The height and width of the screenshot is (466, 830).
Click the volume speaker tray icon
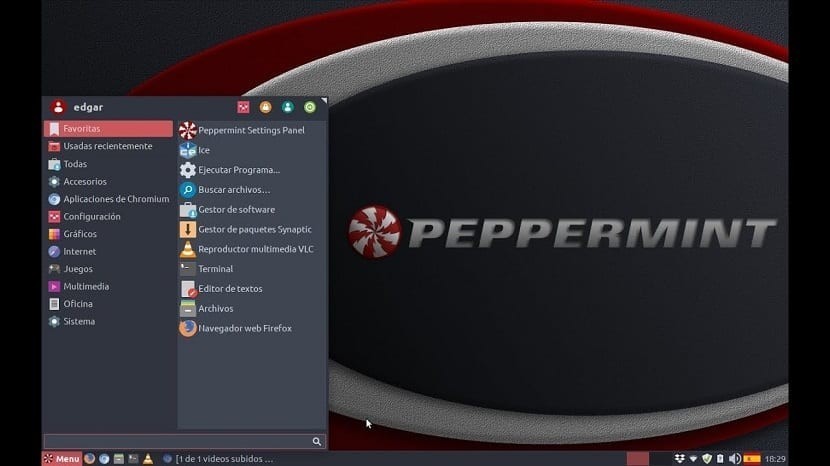tap(735, 459)
